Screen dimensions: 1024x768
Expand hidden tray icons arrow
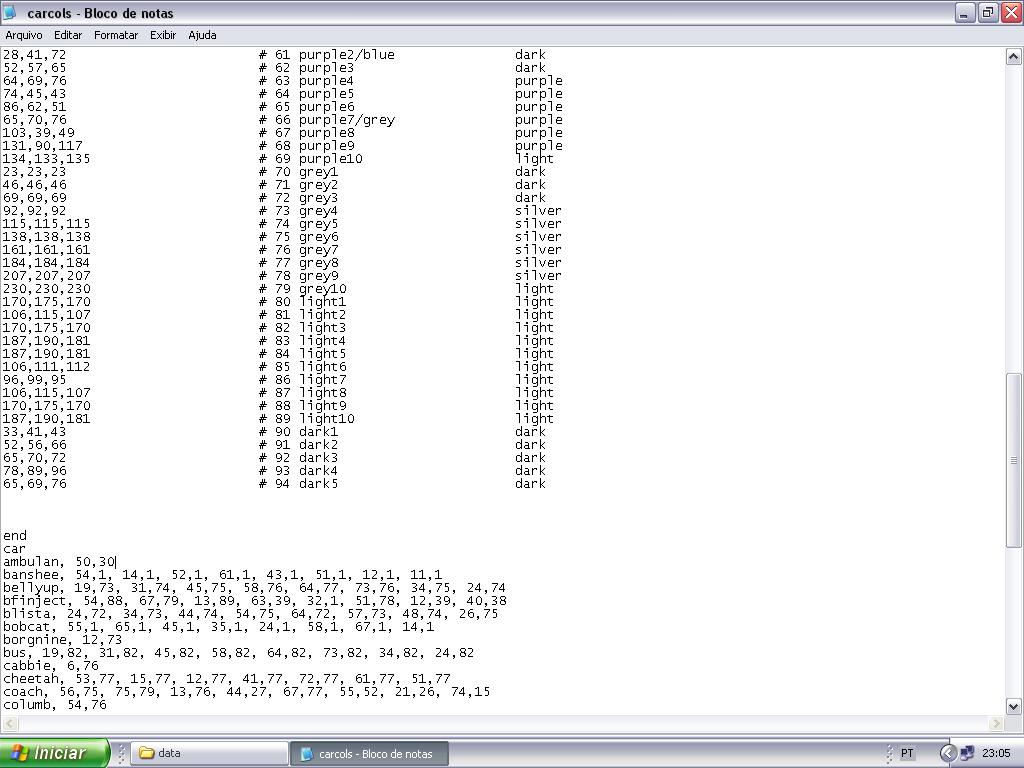pos(948,753)
